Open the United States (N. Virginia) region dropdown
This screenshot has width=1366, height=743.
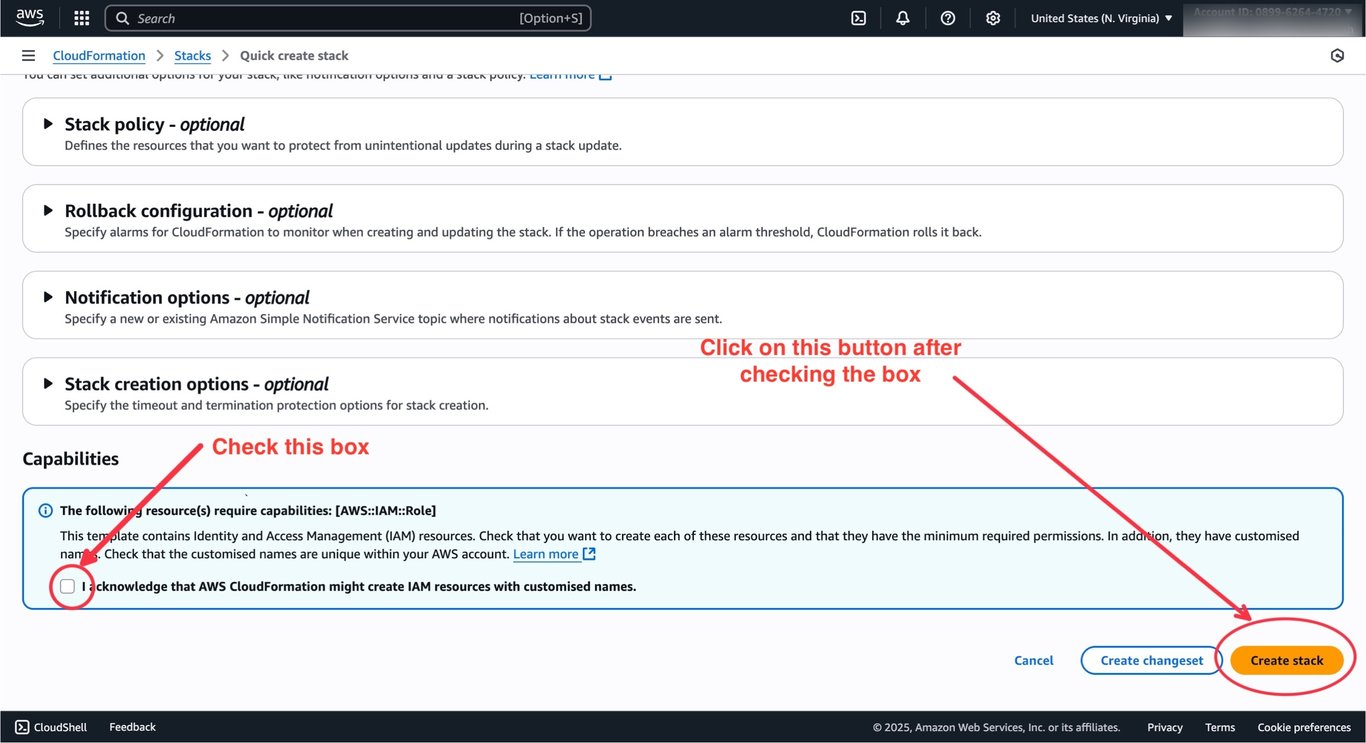coord(1101,18)
